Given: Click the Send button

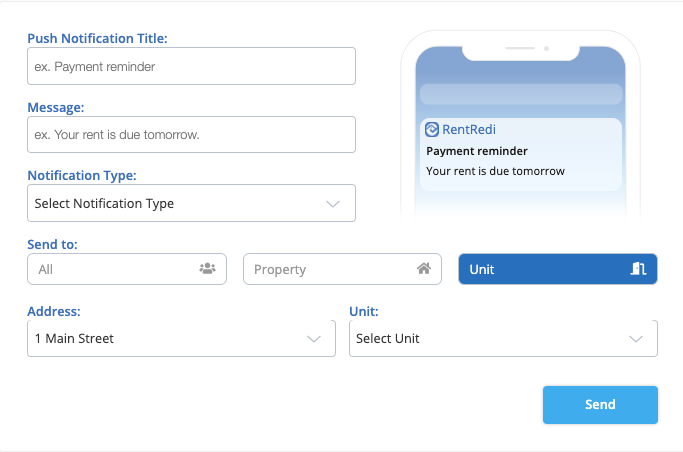Looking at the screenshot, I should click(600, 405).
